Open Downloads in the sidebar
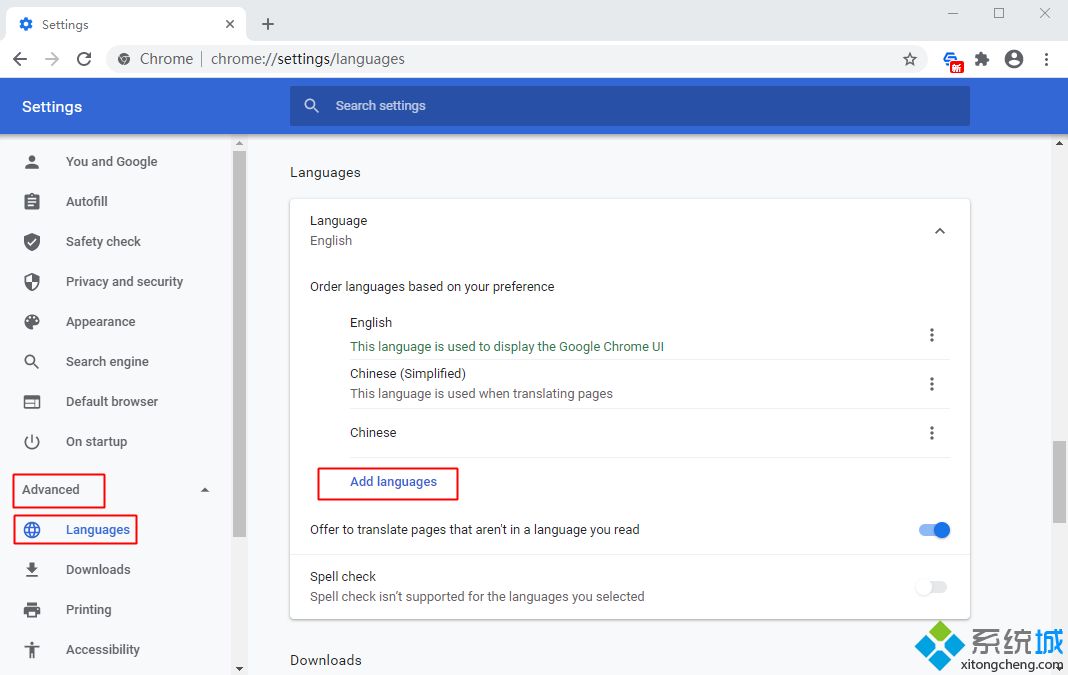1068x675 pixels. point(98,569)
